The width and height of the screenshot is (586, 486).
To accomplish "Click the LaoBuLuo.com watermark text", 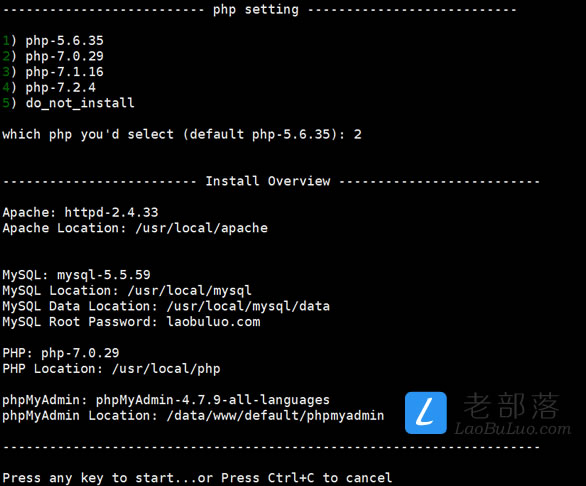I will click(513, 428).
